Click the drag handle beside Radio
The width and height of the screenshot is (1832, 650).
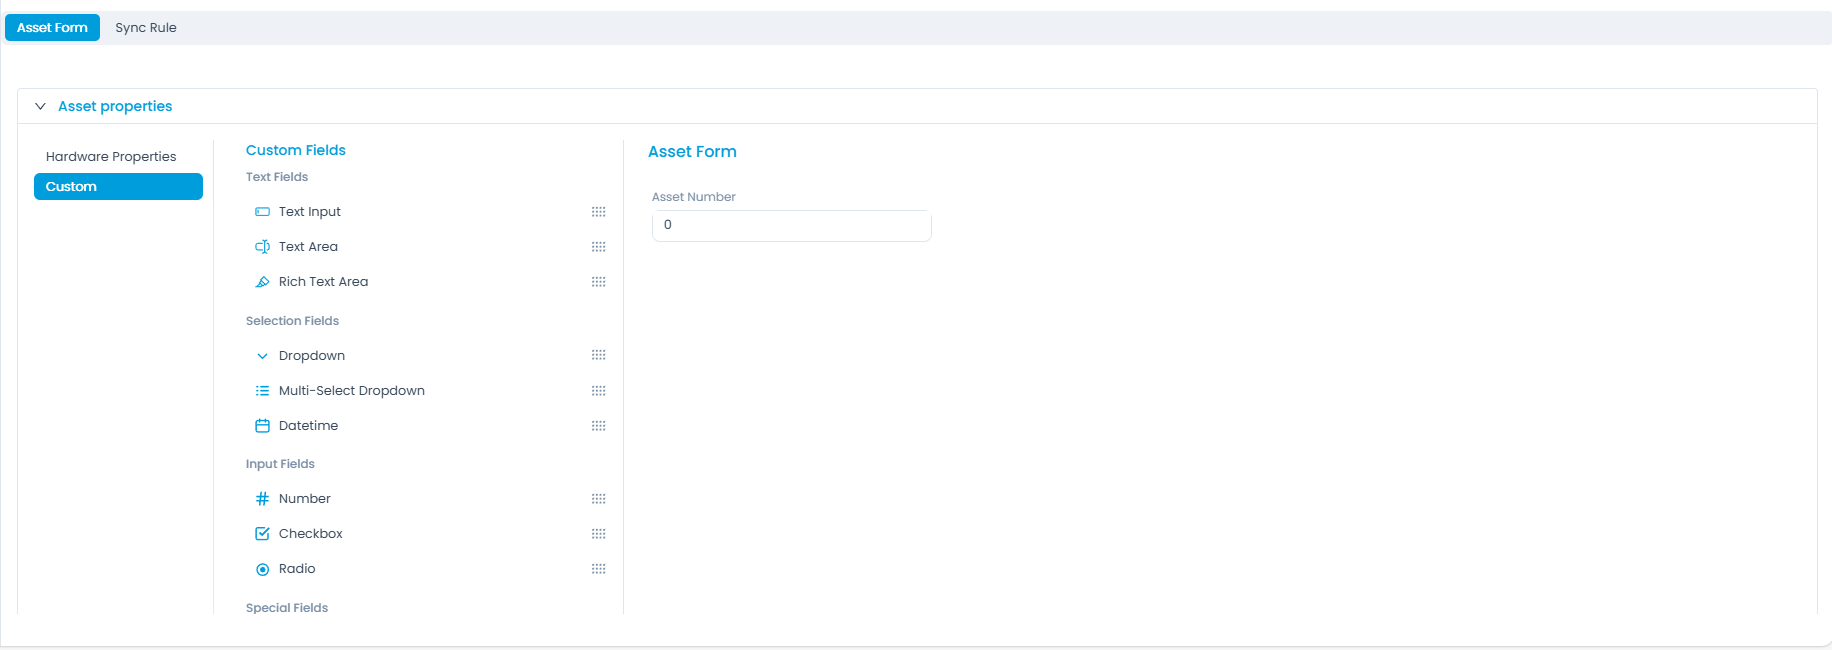coord(598,569)
